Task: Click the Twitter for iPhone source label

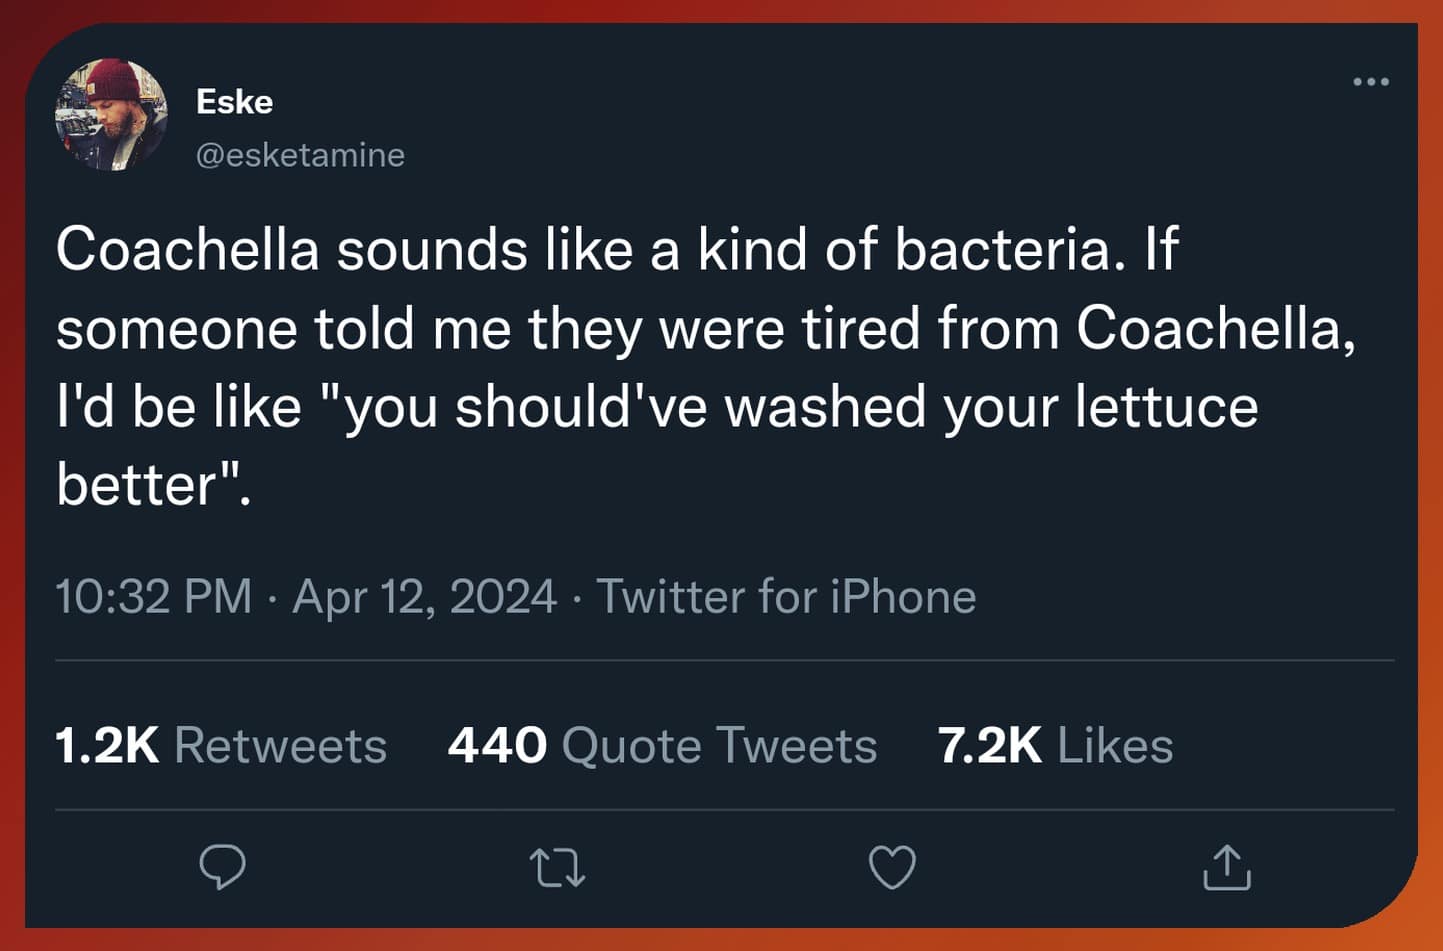Action: point(786,597)
